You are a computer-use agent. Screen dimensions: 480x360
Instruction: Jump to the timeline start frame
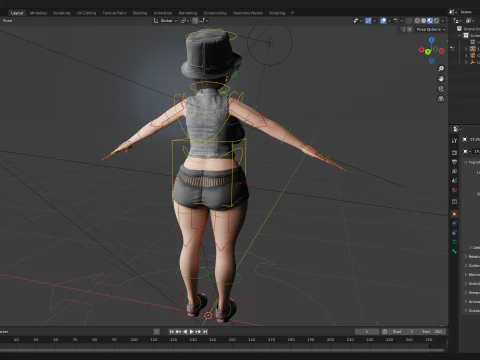coord(172,332)
